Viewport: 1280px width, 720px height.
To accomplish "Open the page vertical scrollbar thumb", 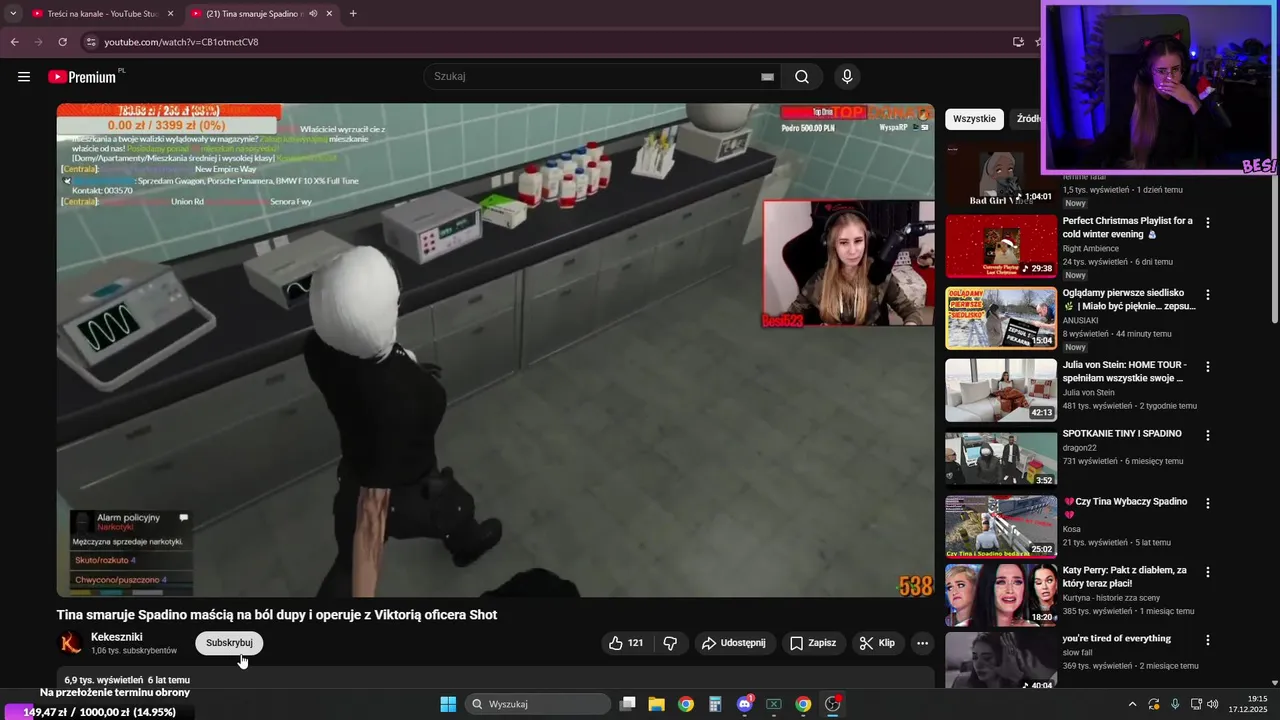I will click(x=1274, y=250).
